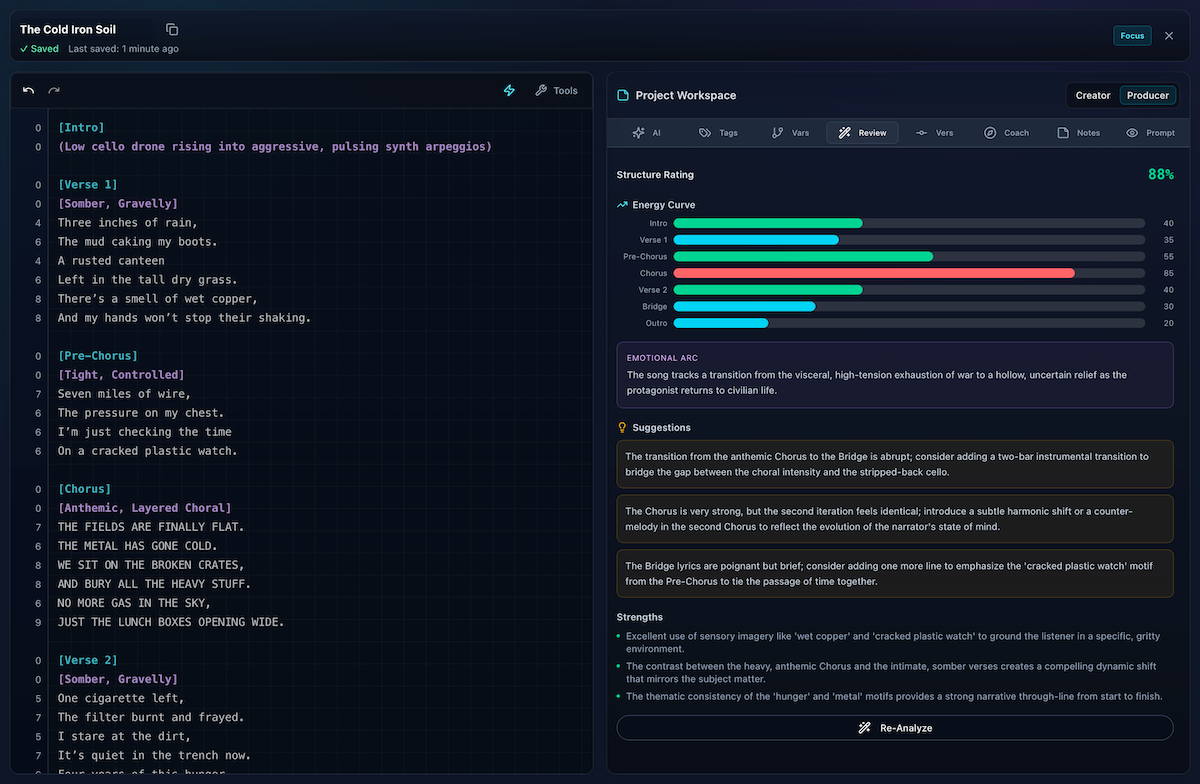
Task: Switch to Creator mode
Action: (1093, 95)
